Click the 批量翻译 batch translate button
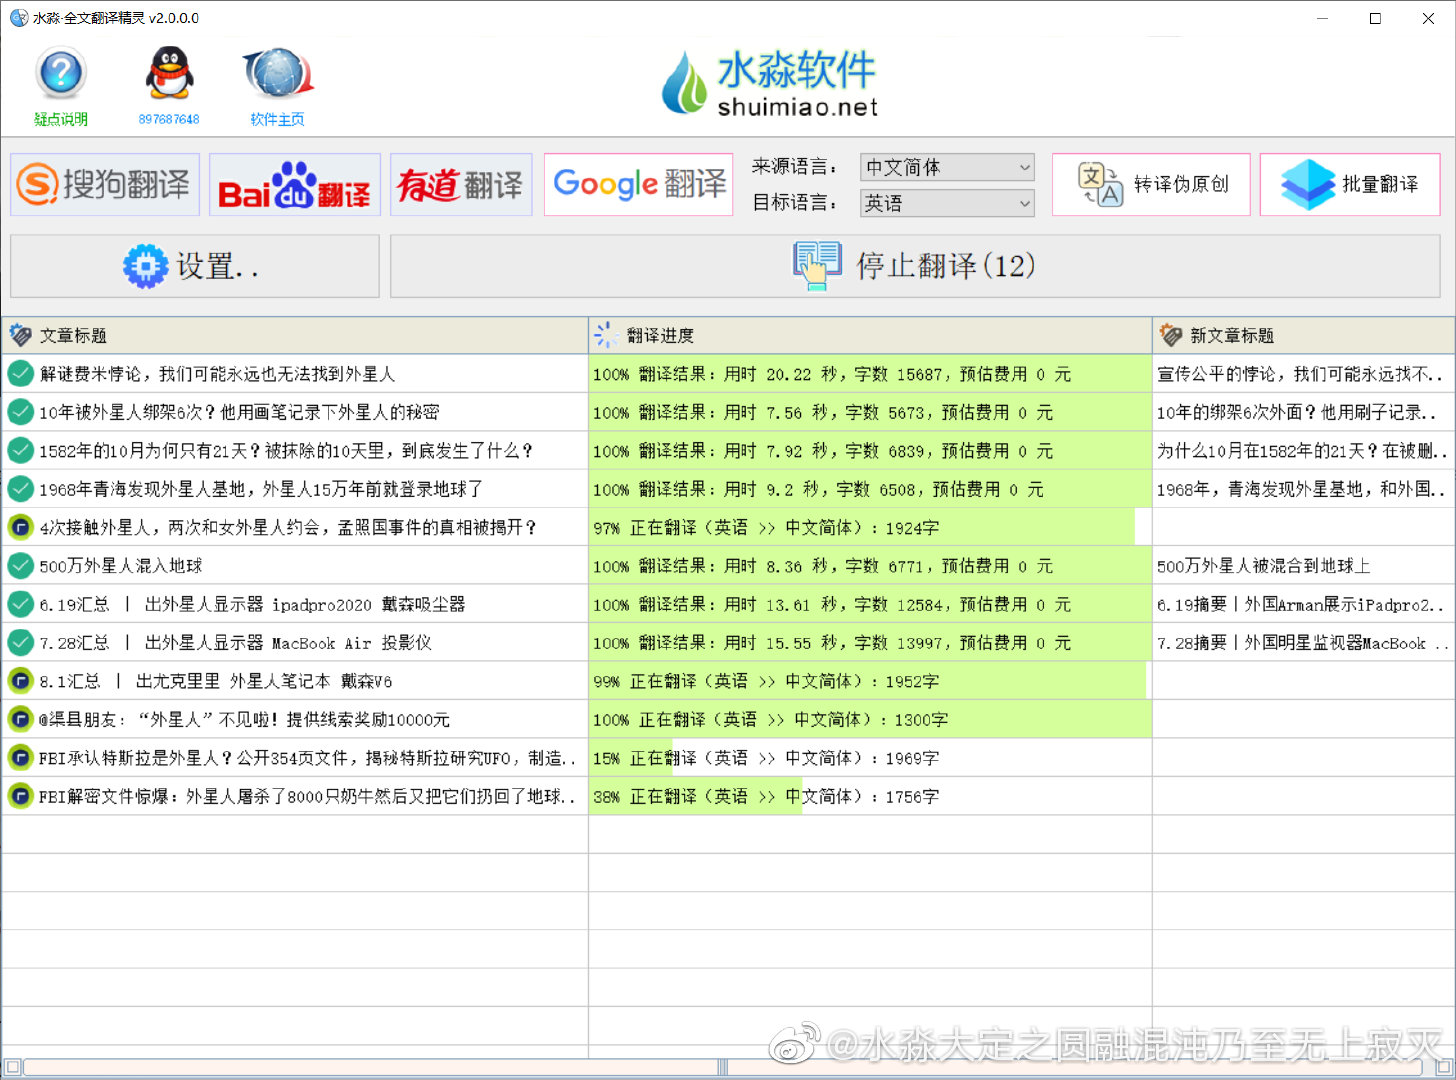This screenshot has height=1080, width=1456. 1349,185
